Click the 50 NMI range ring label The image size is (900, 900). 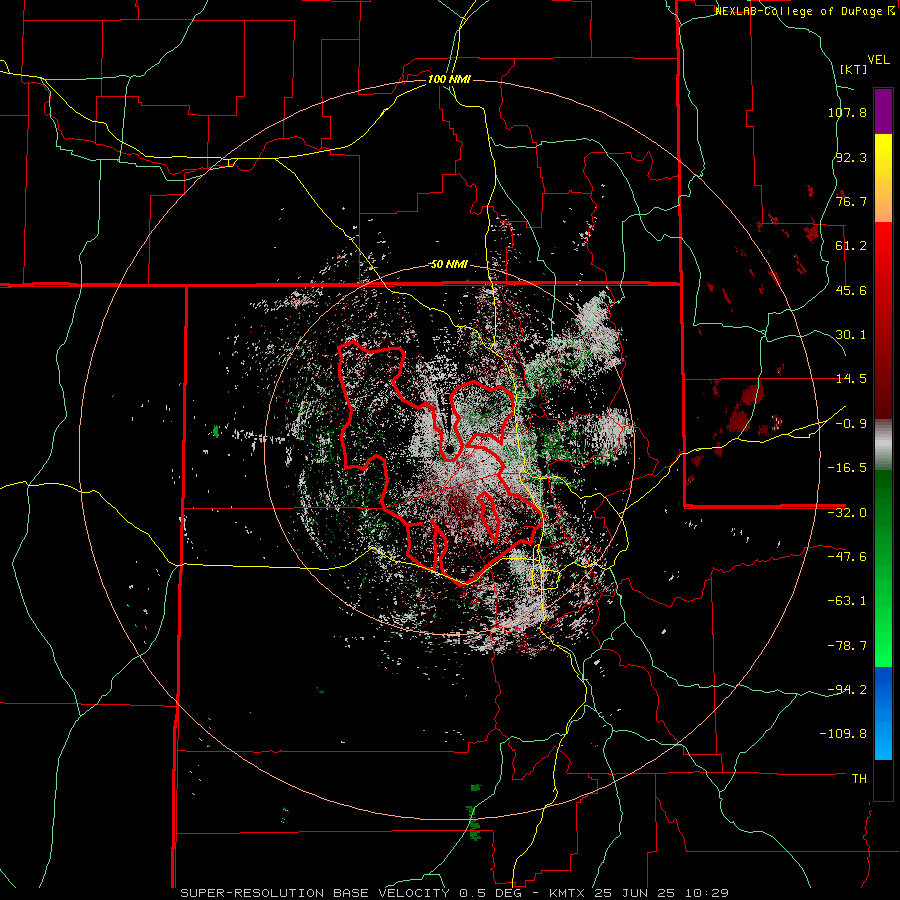pyautogui.click(x=449, y=265)
